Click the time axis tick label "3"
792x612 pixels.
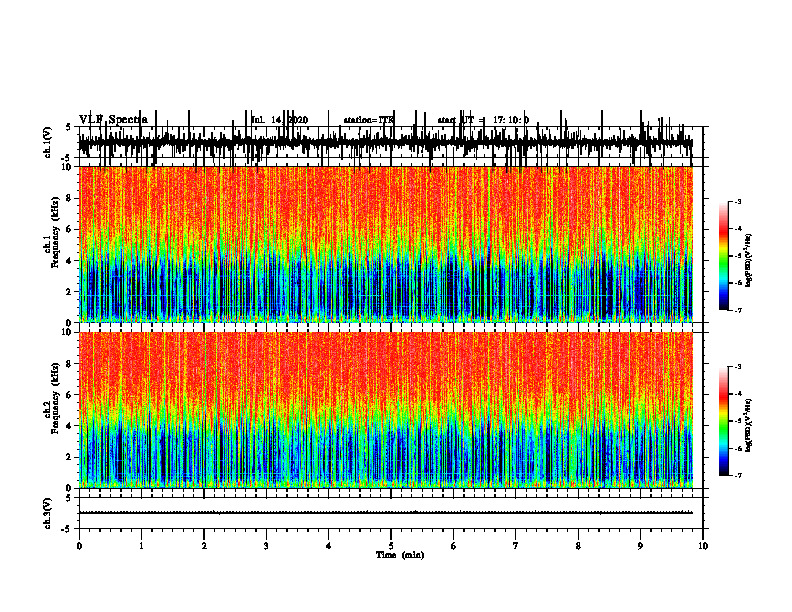pos(266,546)
